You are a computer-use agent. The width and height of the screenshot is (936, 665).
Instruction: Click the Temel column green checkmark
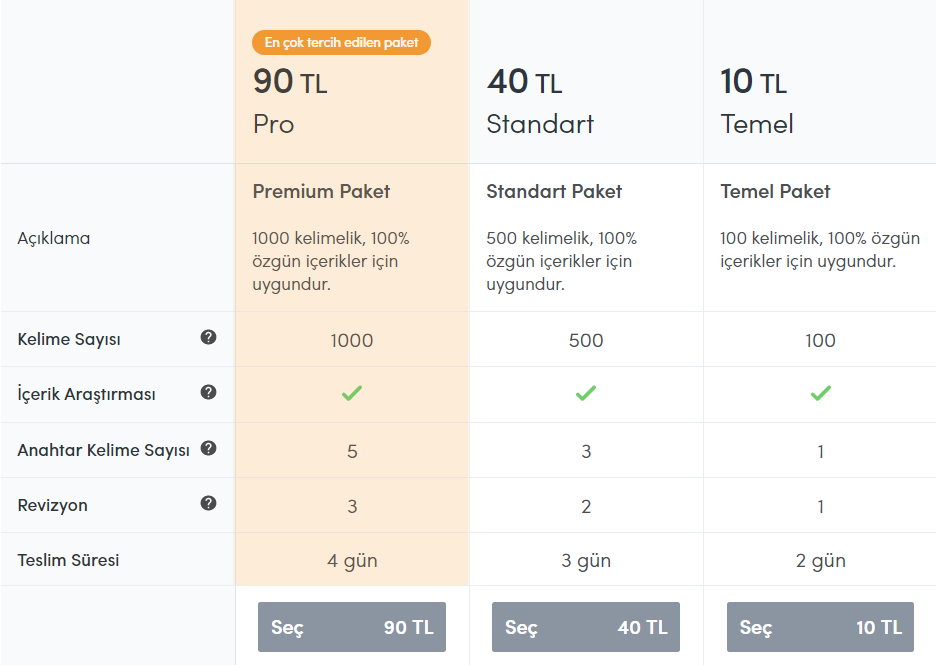click(821, 393)
